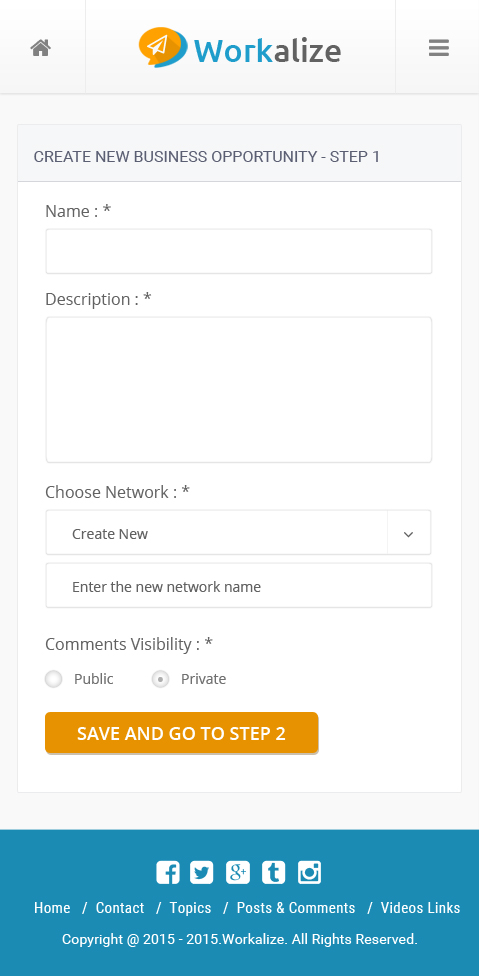Click into the Description text area
This screenshot has width=479, height=976.
click(239, 390)
